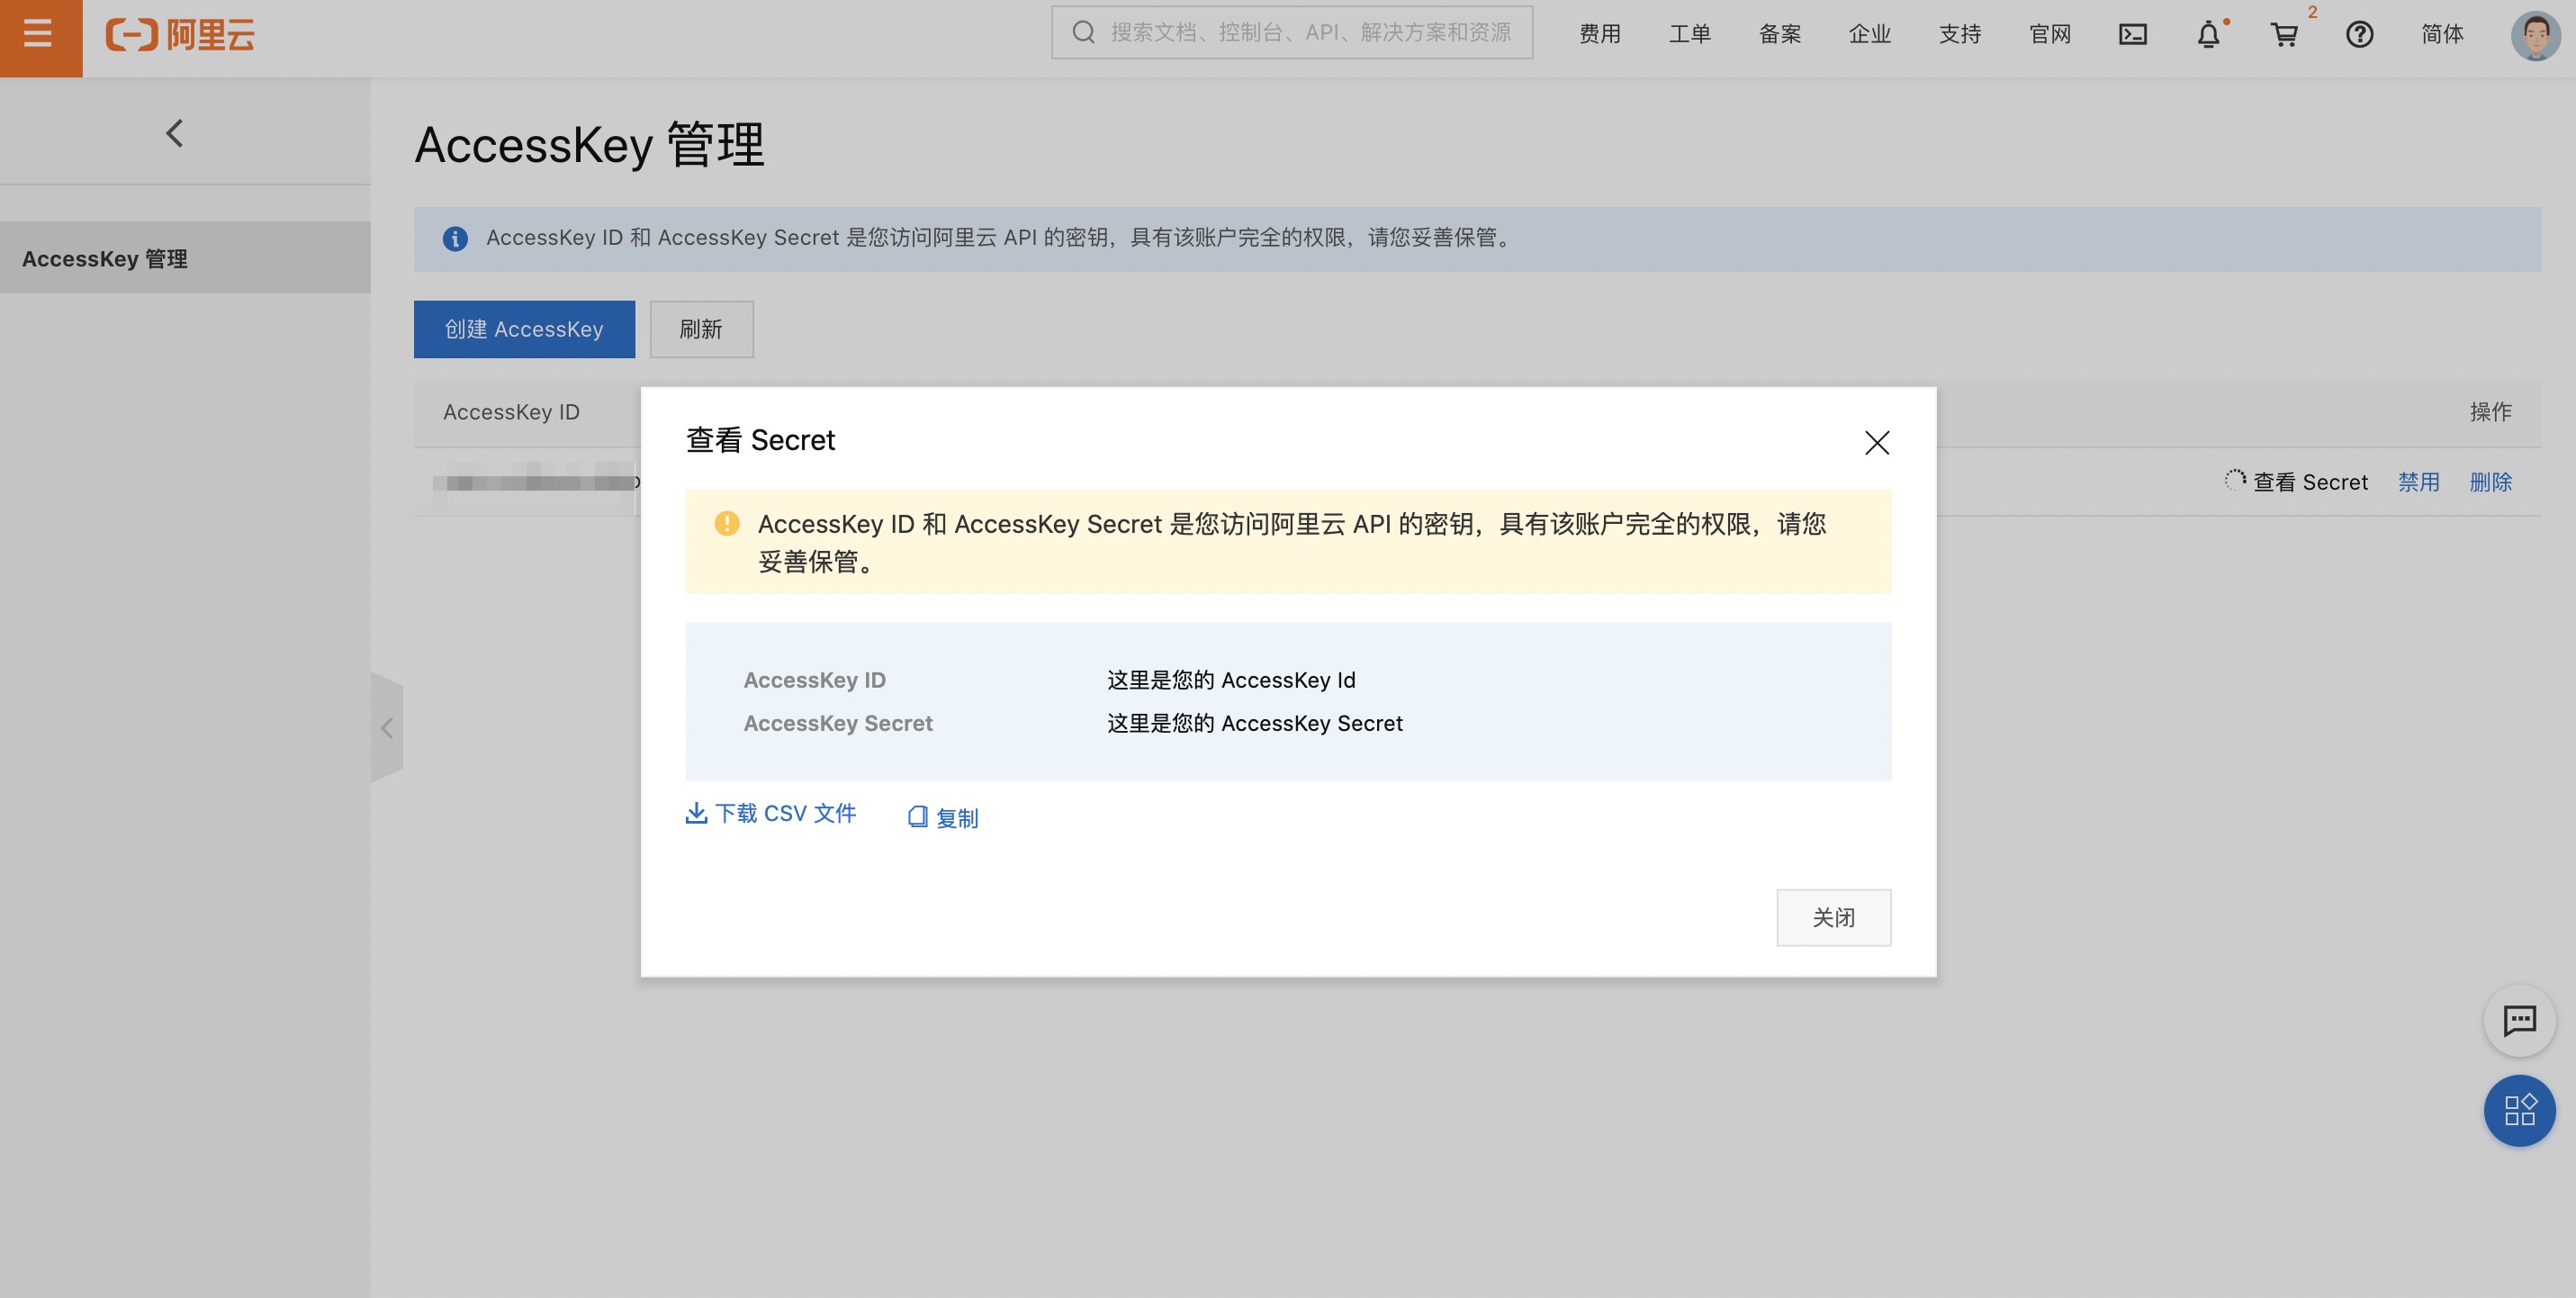
Task: Click the close X icon on dialog
Action: click(1878, 442)
